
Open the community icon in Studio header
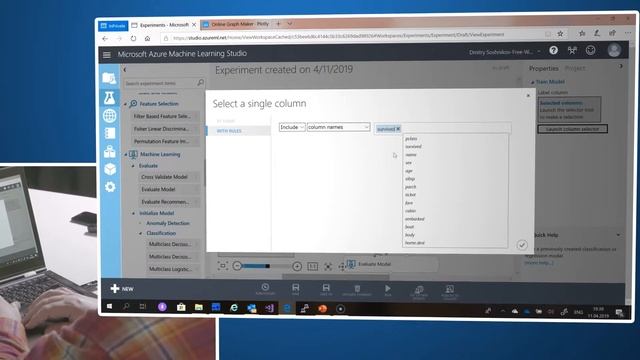pyautogui.click(x=572, y=50)
